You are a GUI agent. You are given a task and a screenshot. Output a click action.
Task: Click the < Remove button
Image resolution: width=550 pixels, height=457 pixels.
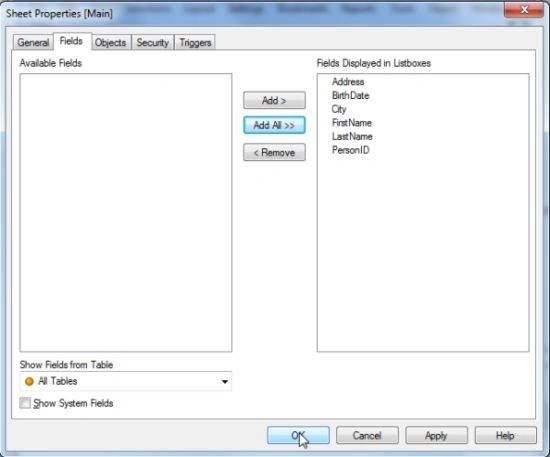[x=274, y=152]
